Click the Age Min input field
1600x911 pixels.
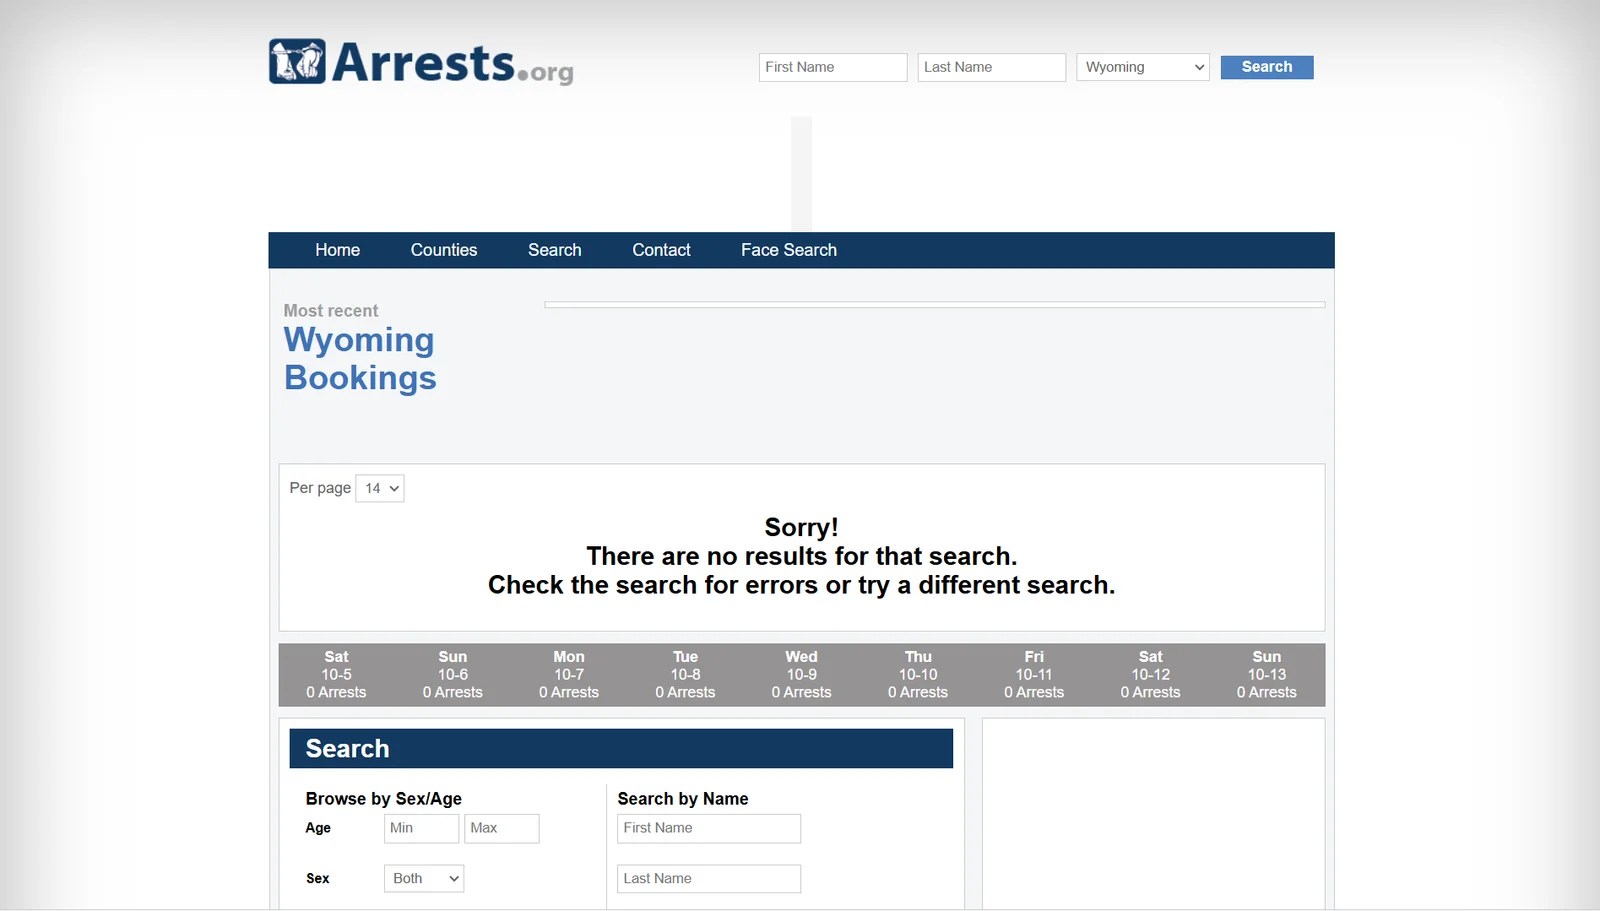pos(421,828)
